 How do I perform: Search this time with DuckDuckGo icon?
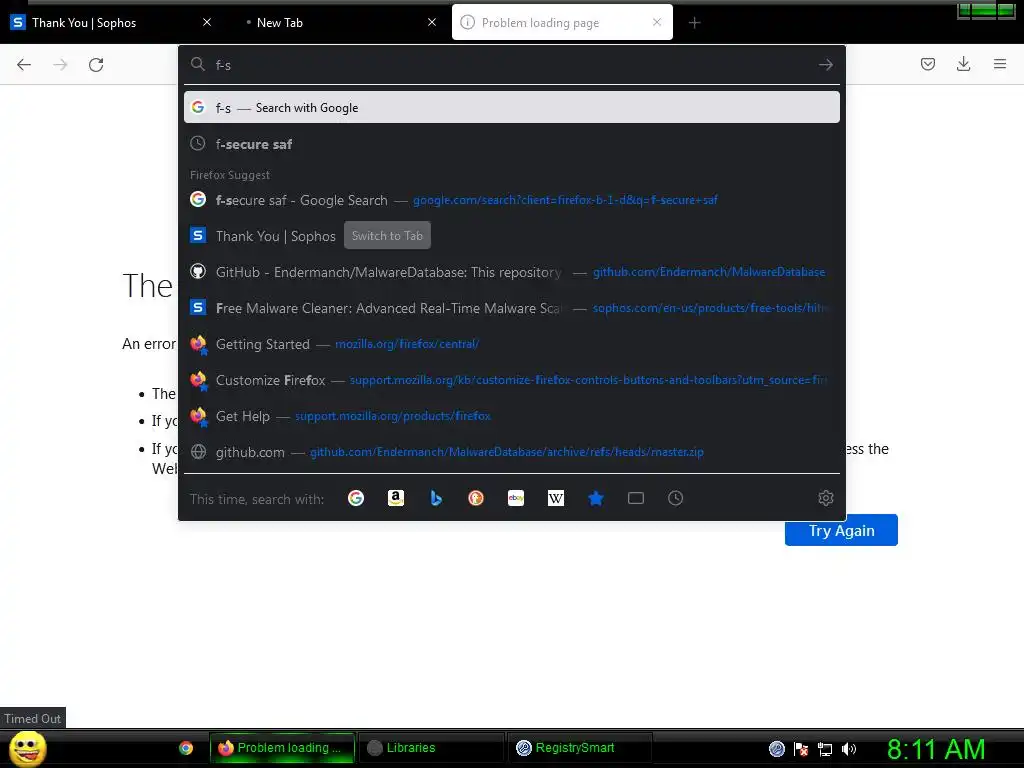(476, 498)
